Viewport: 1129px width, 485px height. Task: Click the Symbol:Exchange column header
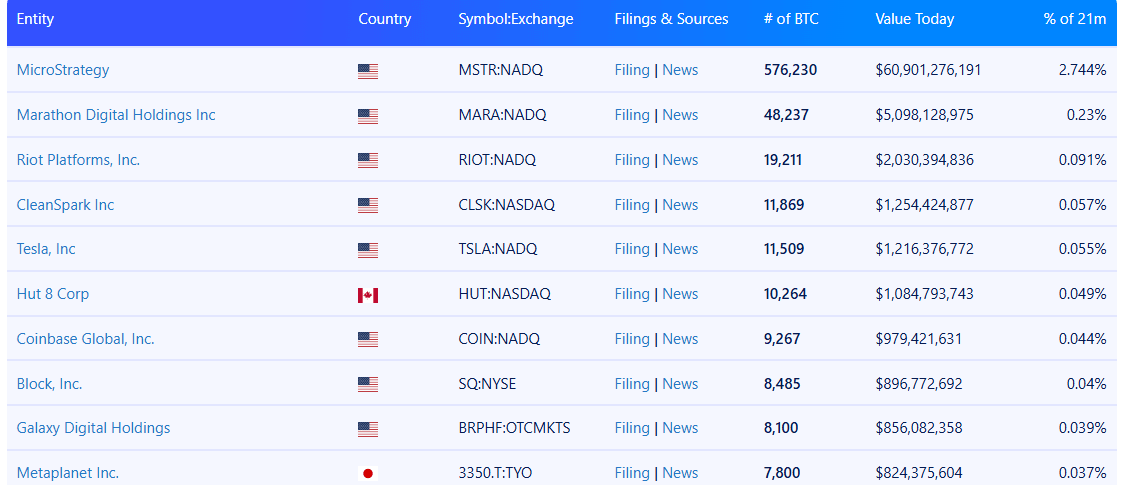(x=516, y=19)
